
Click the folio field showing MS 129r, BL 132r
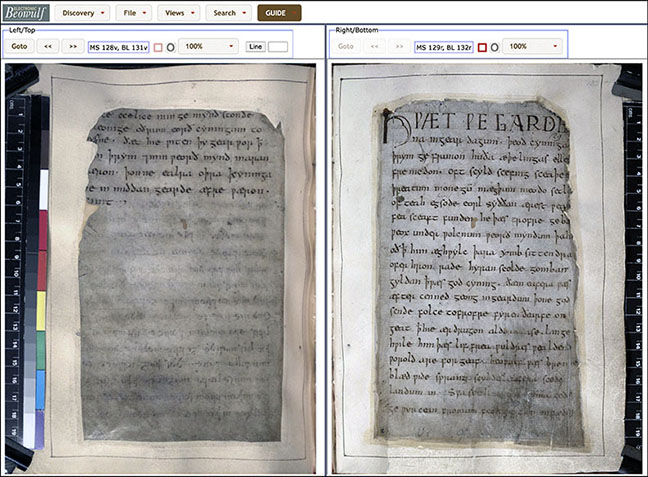pyautogui.click(x=444, y=47)
